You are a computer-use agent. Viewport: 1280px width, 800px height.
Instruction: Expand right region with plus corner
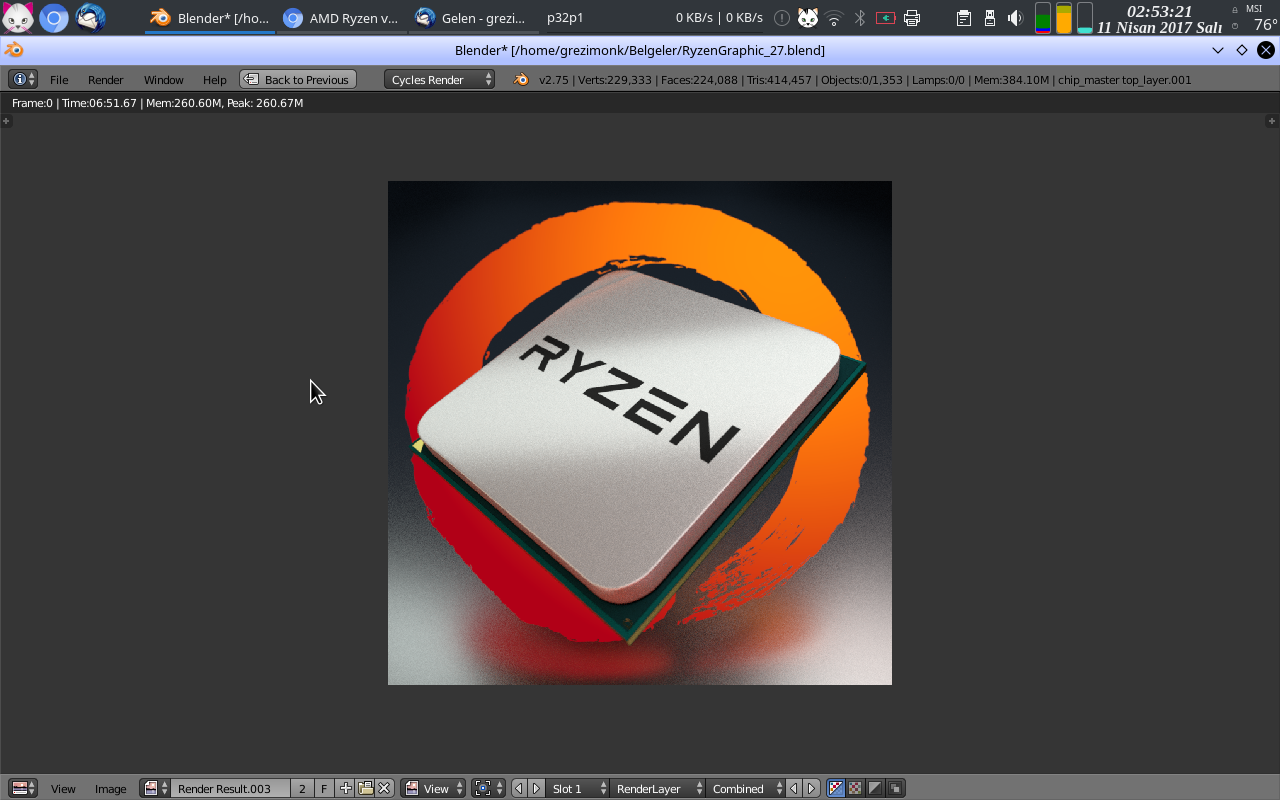point(1273,121)
